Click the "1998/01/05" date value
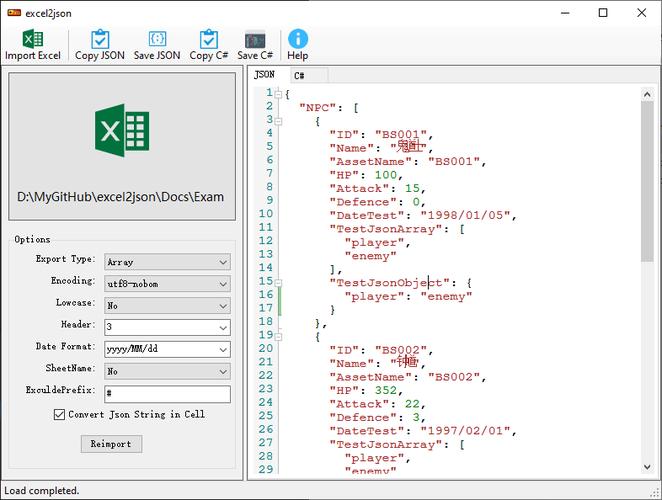This screenshot has width=662, height=500. (466, 215)
